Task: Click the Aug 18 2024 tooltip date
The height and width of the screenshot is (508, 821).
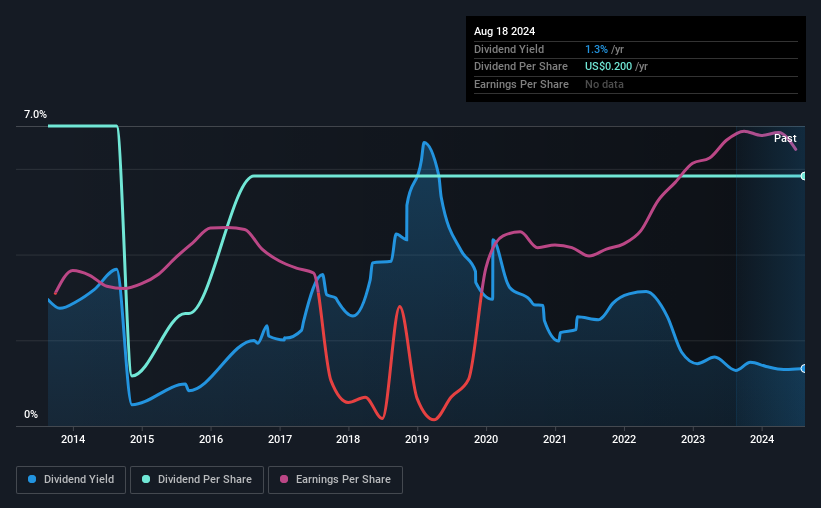Action: click(503, 32)
